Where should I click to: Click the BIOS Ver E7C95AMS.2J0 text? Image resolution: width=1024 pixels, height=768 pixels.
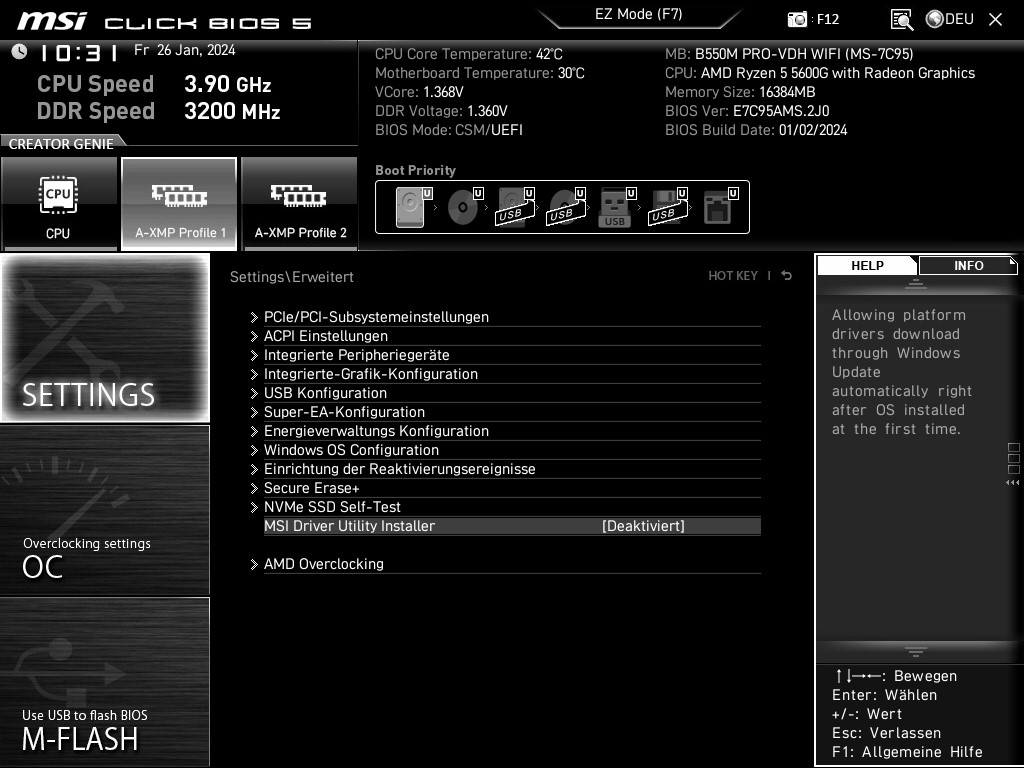pos(747,111)
